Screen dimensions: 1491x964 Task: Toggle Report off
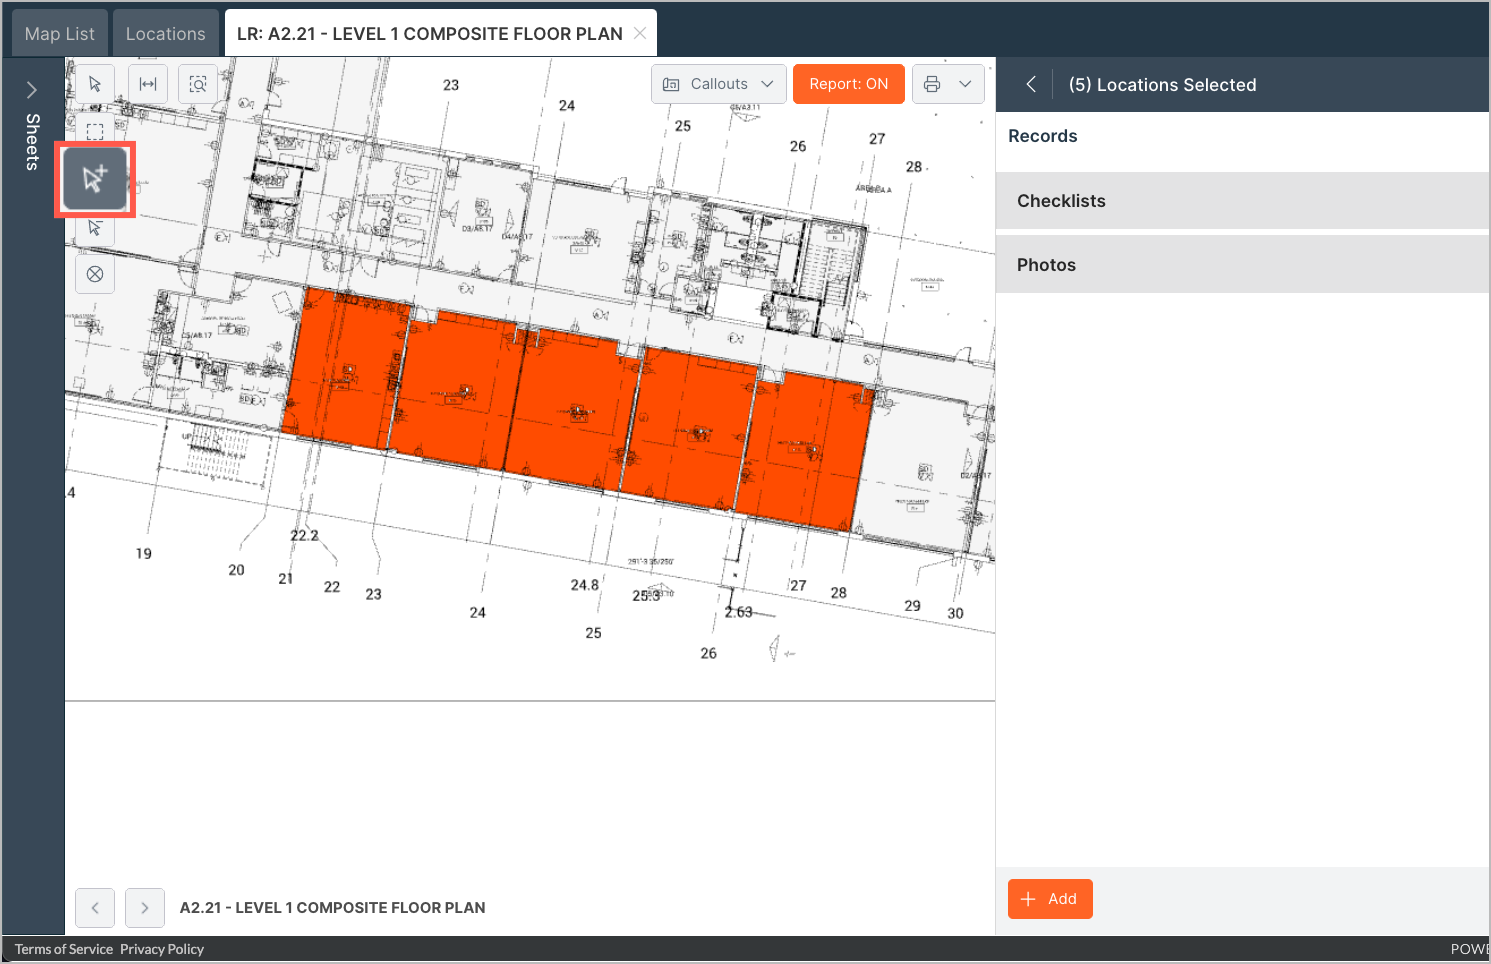coord(849,83)
